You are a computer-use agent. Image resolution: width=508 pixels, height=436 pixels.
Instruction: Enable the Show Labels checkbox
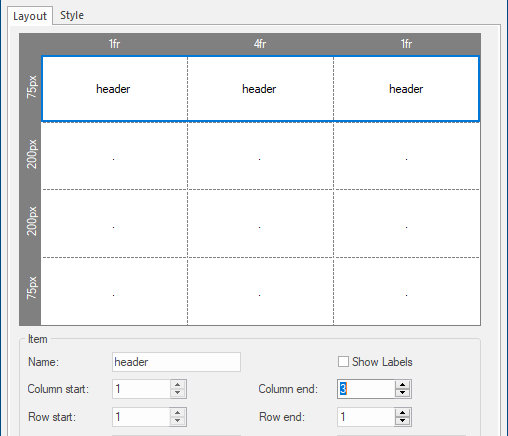point(343,362)
